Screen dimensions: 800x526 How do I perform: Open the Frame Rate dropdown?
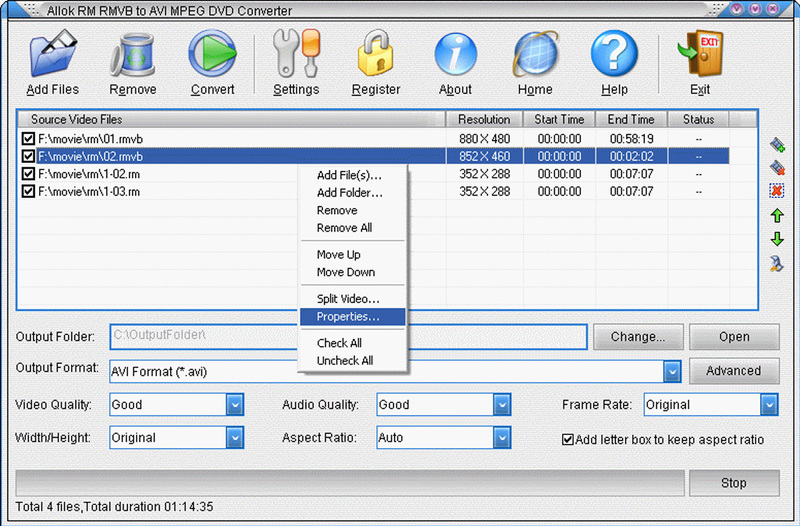tap(769, 405)
